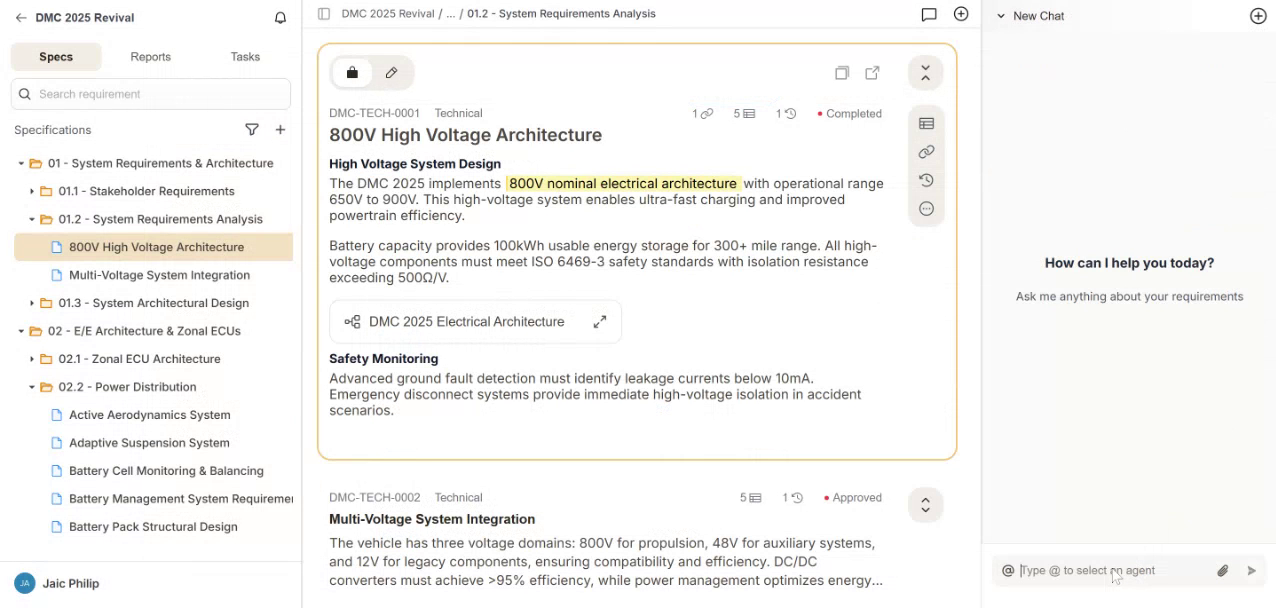Open requirement in external view icon

click(x=872, y=73)
